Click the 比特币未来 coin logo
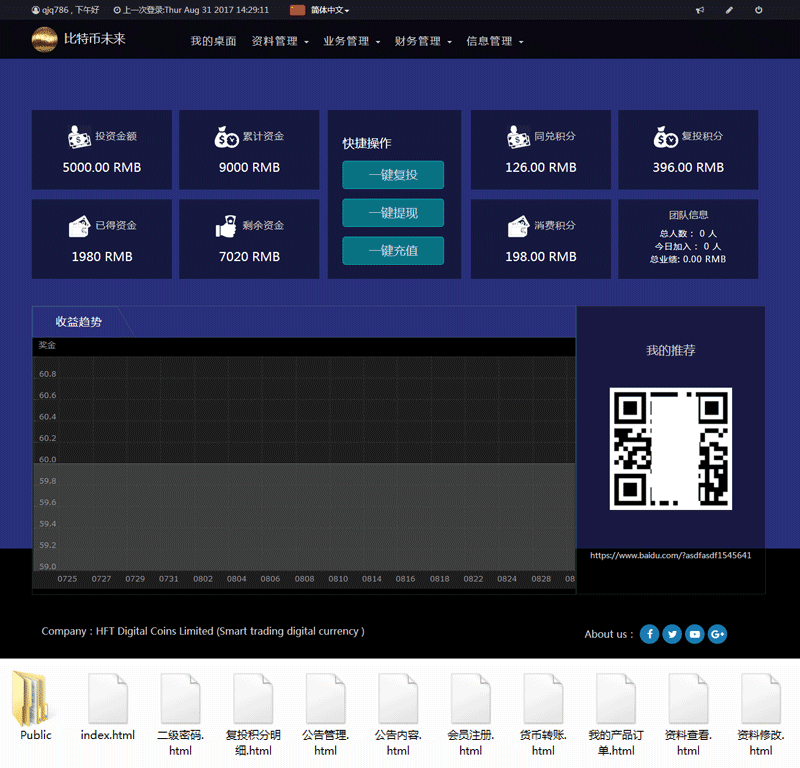Viewport: 800px width, 768px height. point(44,40)
